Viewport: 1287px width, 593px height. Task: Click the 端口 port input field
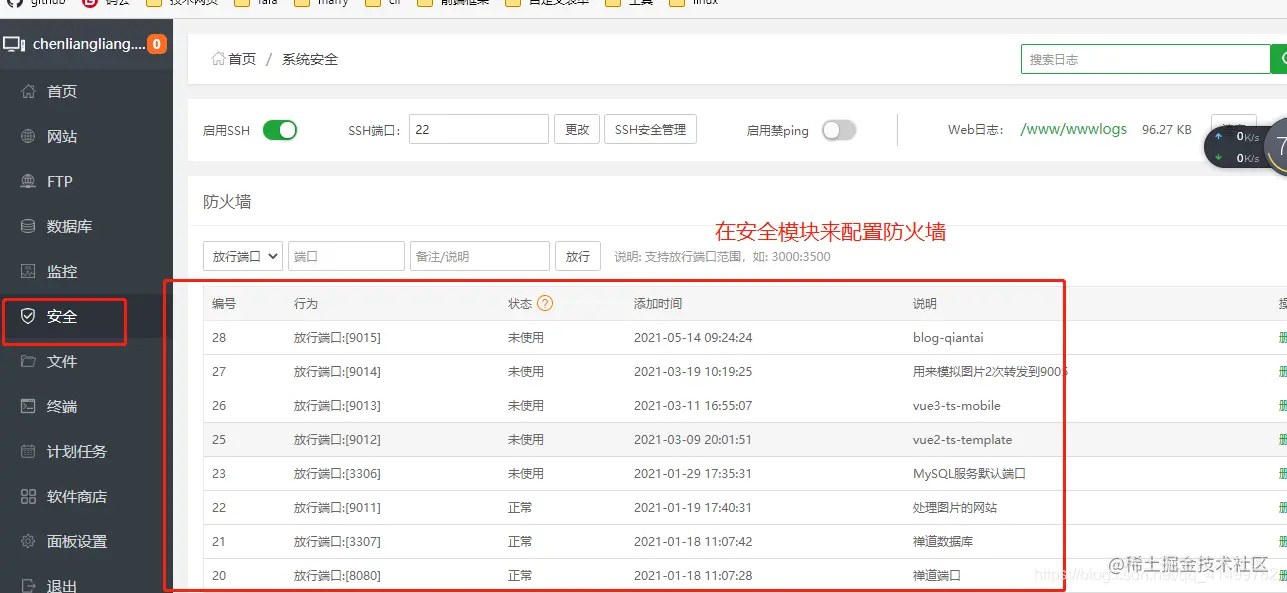tap(346, 256)
